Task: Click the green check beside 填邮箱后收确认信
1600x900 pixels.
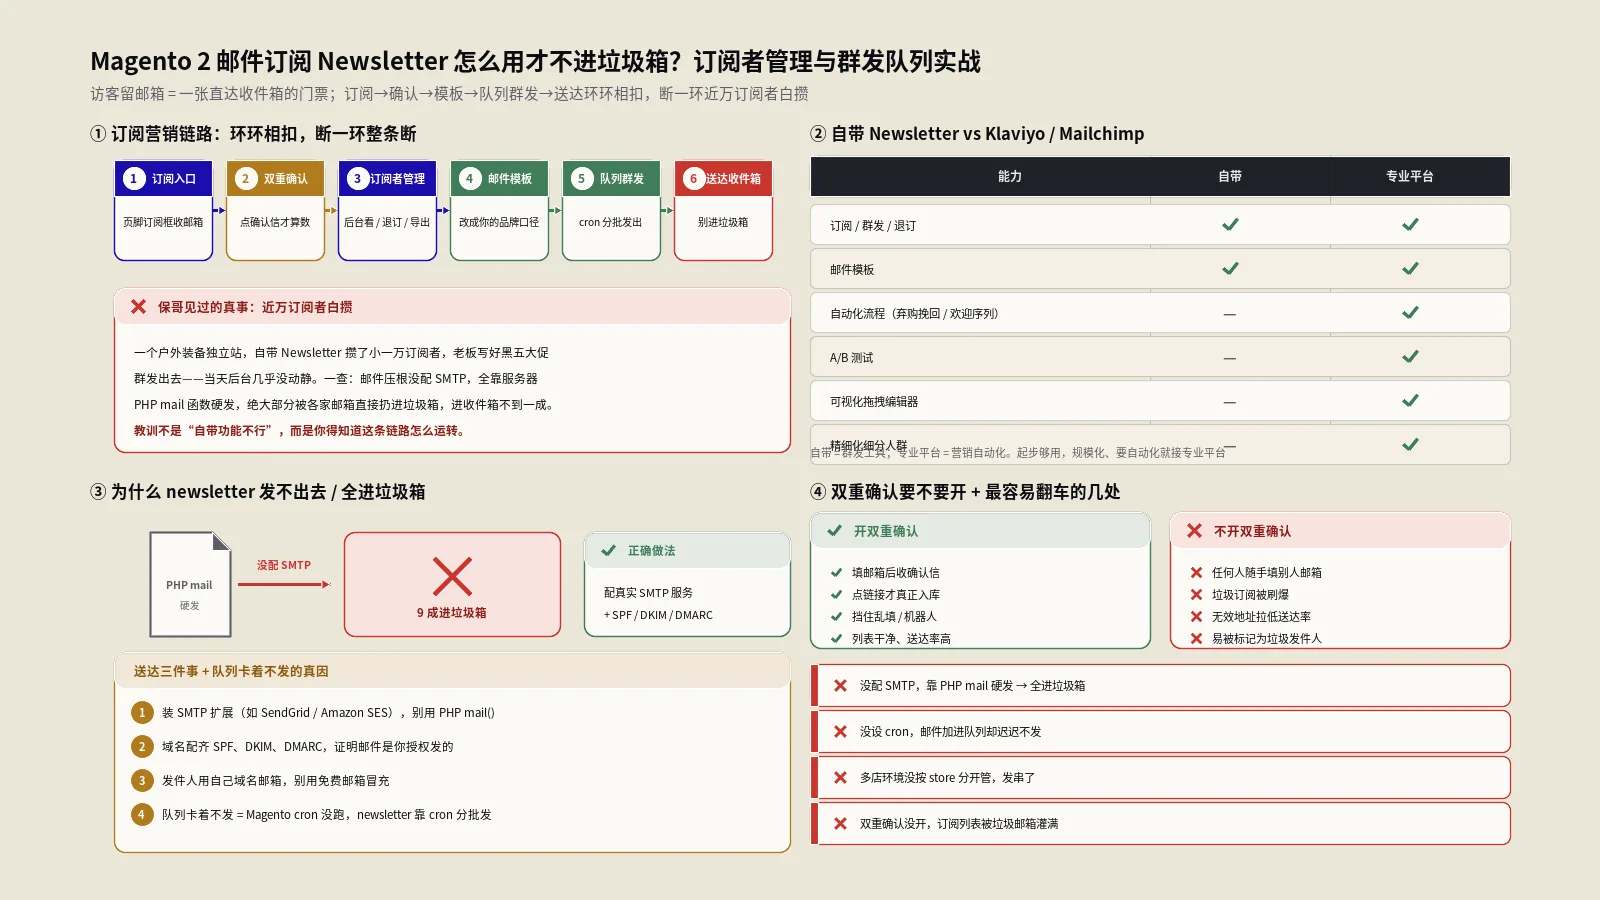Action: [x=836, y=573]
